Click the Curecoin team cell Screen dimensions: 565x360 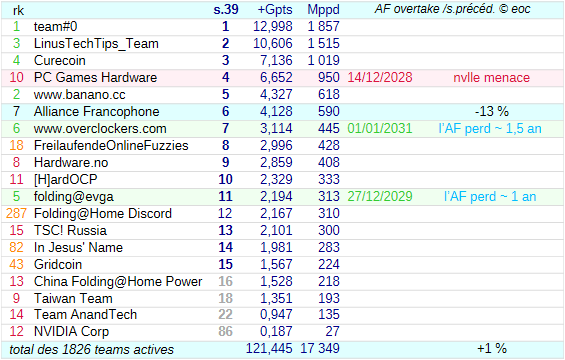point(59,61)
